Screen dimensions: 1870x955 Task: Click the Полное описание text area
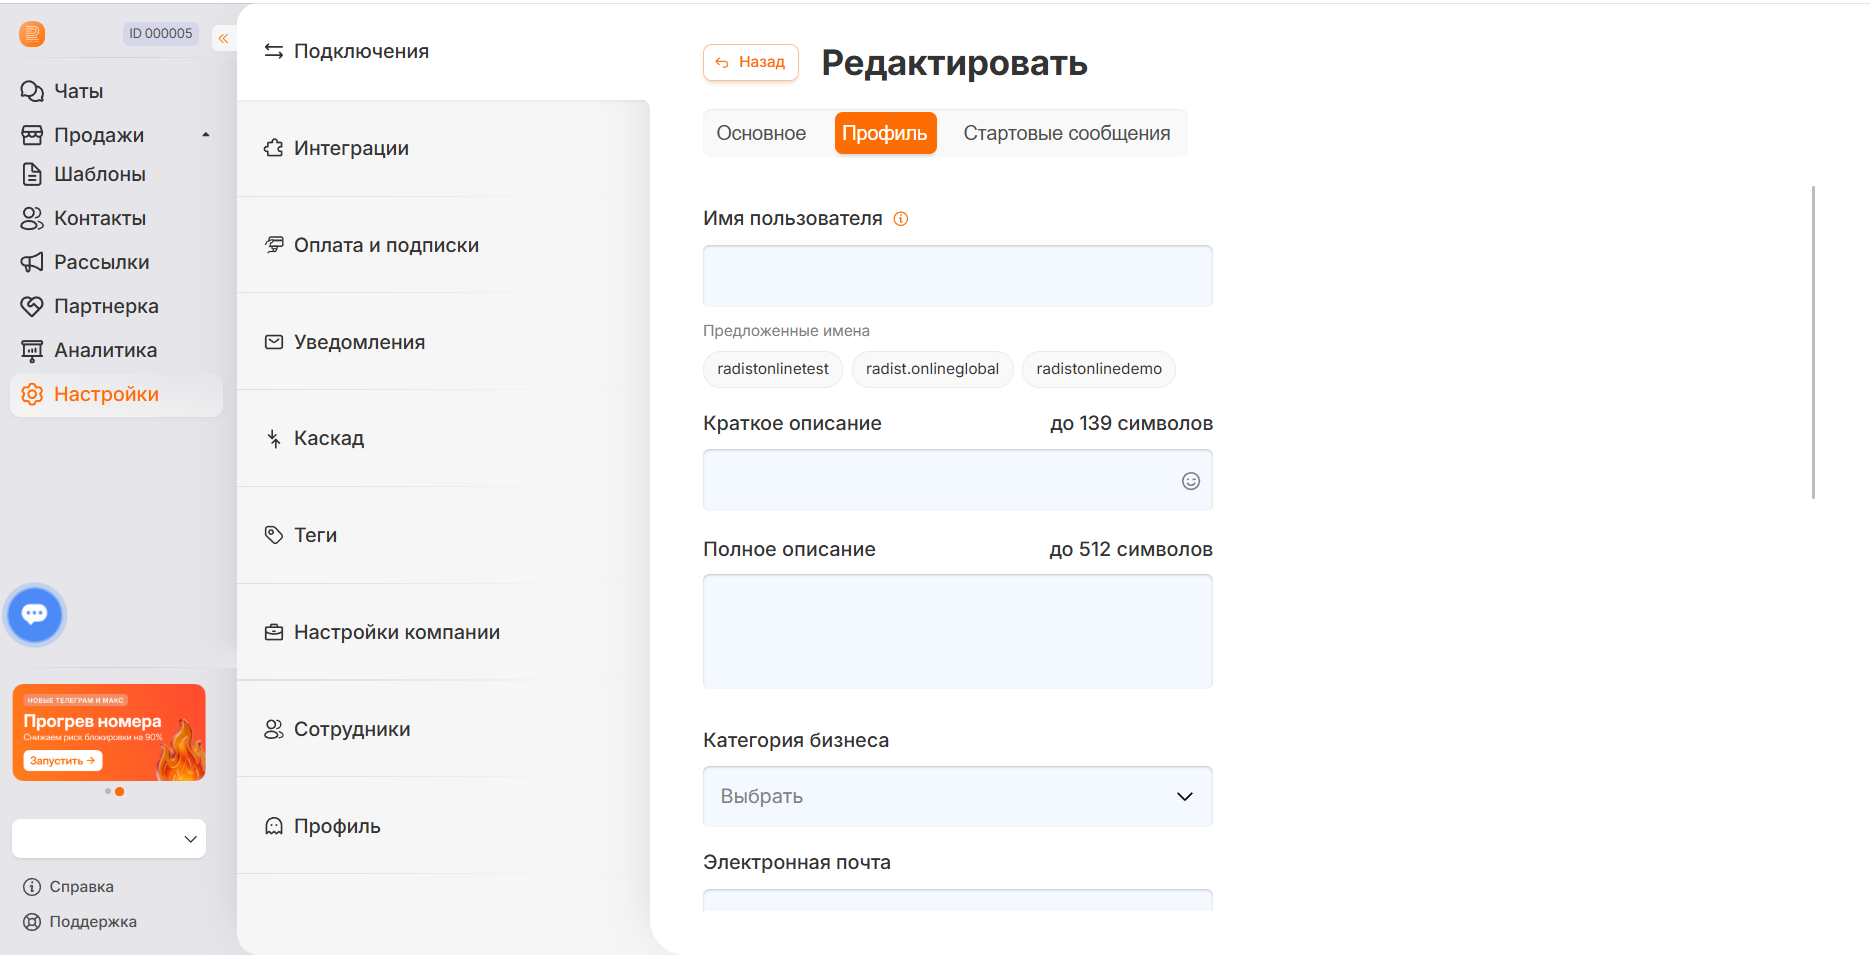[958, 631]
